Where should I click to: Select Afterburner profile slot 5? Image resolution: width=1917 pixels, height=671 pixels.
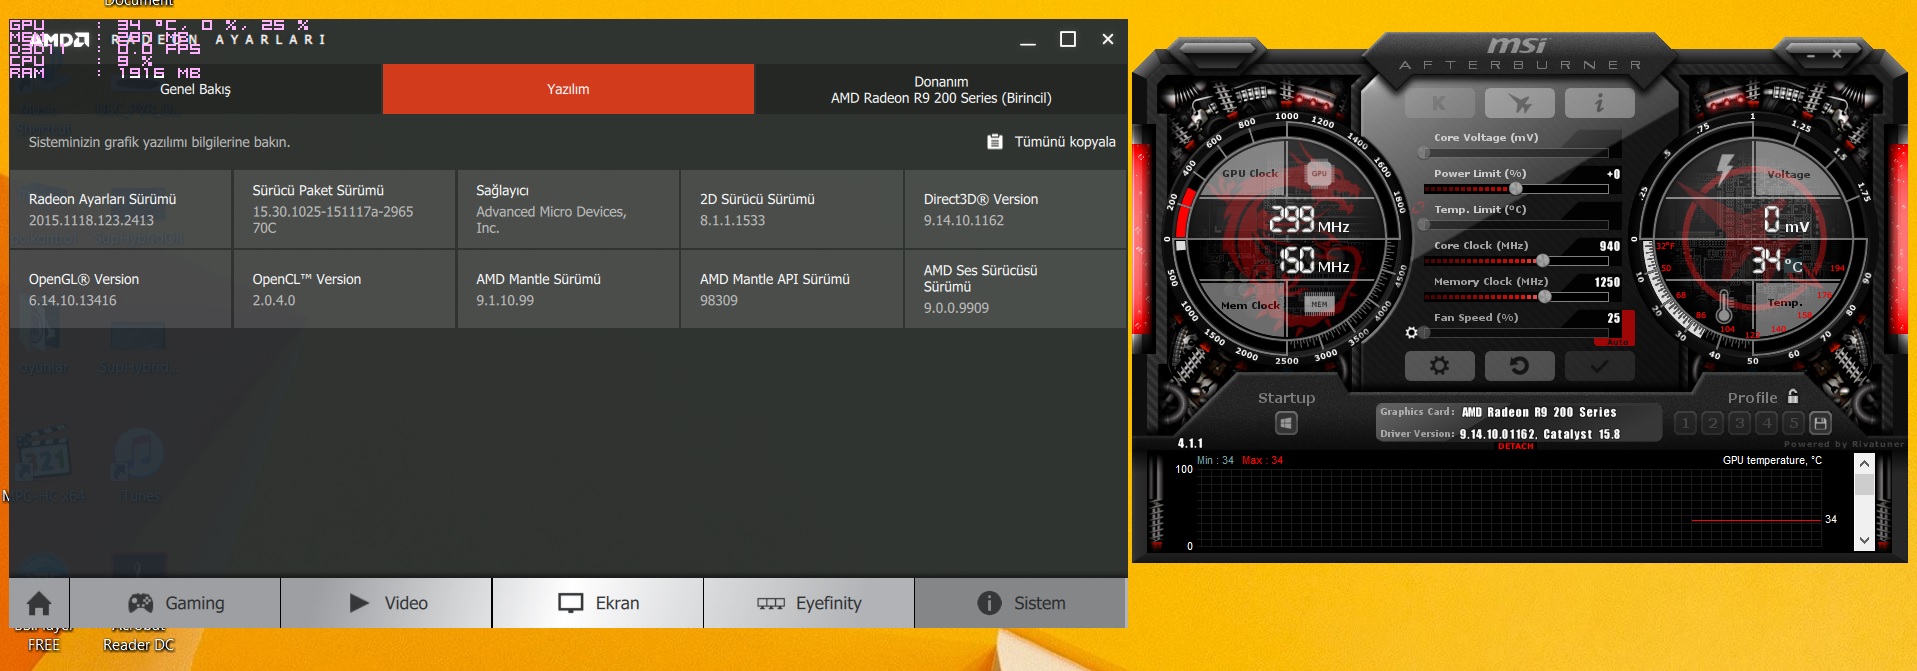point(1794,424)
